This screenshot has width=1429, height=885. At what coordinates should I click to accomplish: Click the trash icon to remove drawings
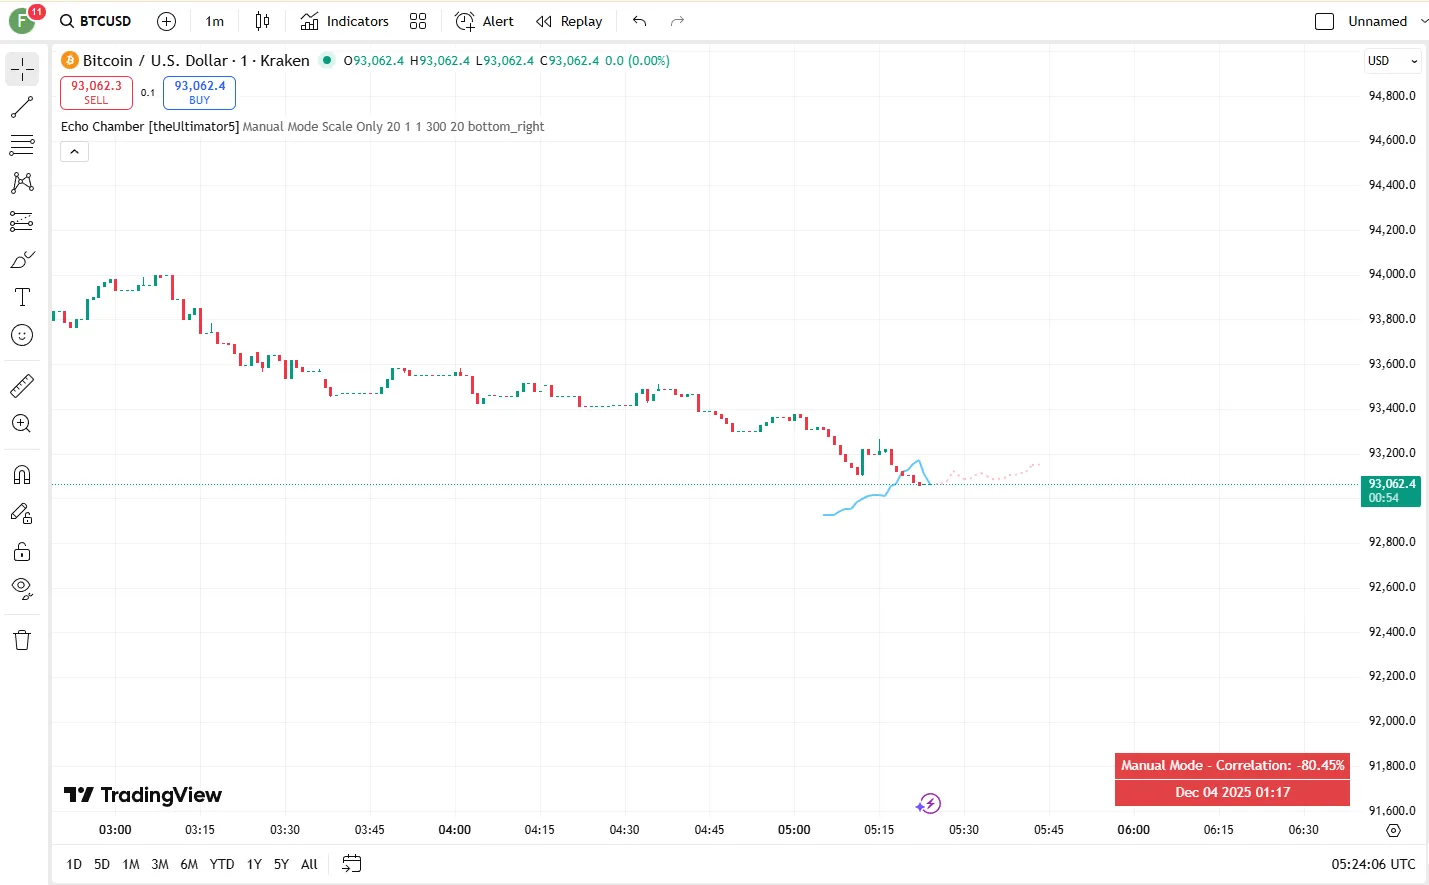22,640
